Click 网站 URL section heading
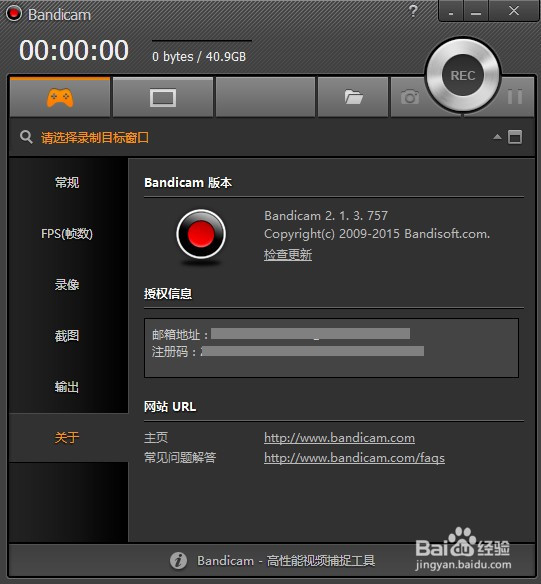 tap(170, 407)
